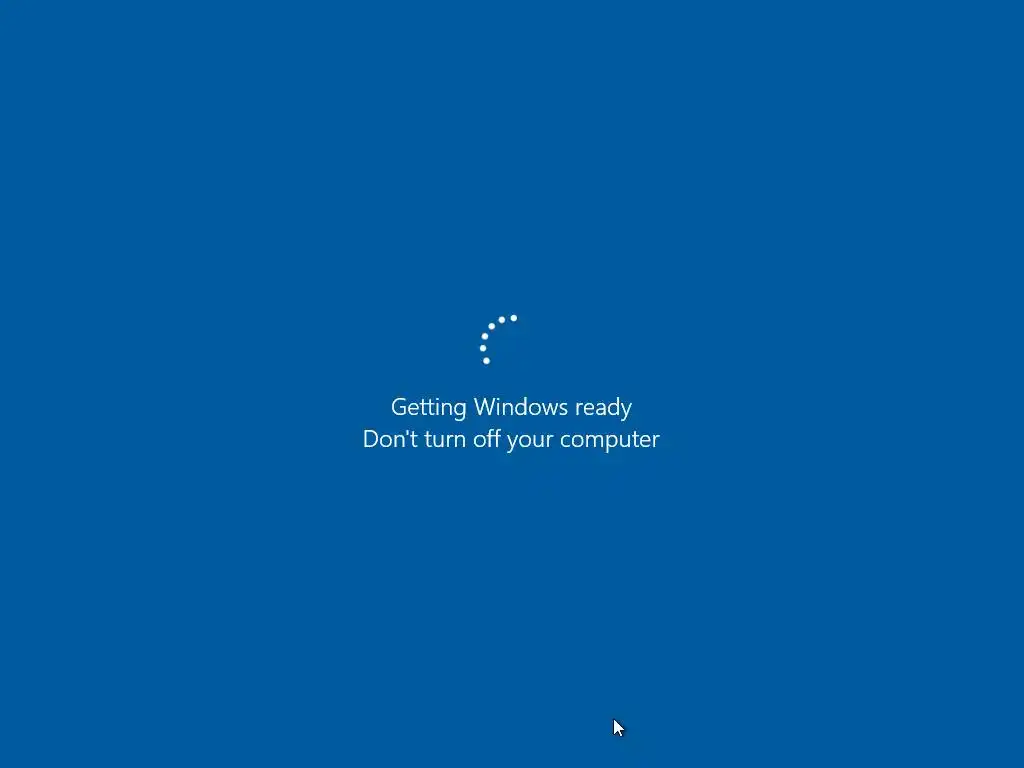Click the third spinner dot from the top
This screenshot has height=768, width=1024.
coord(492,327)
